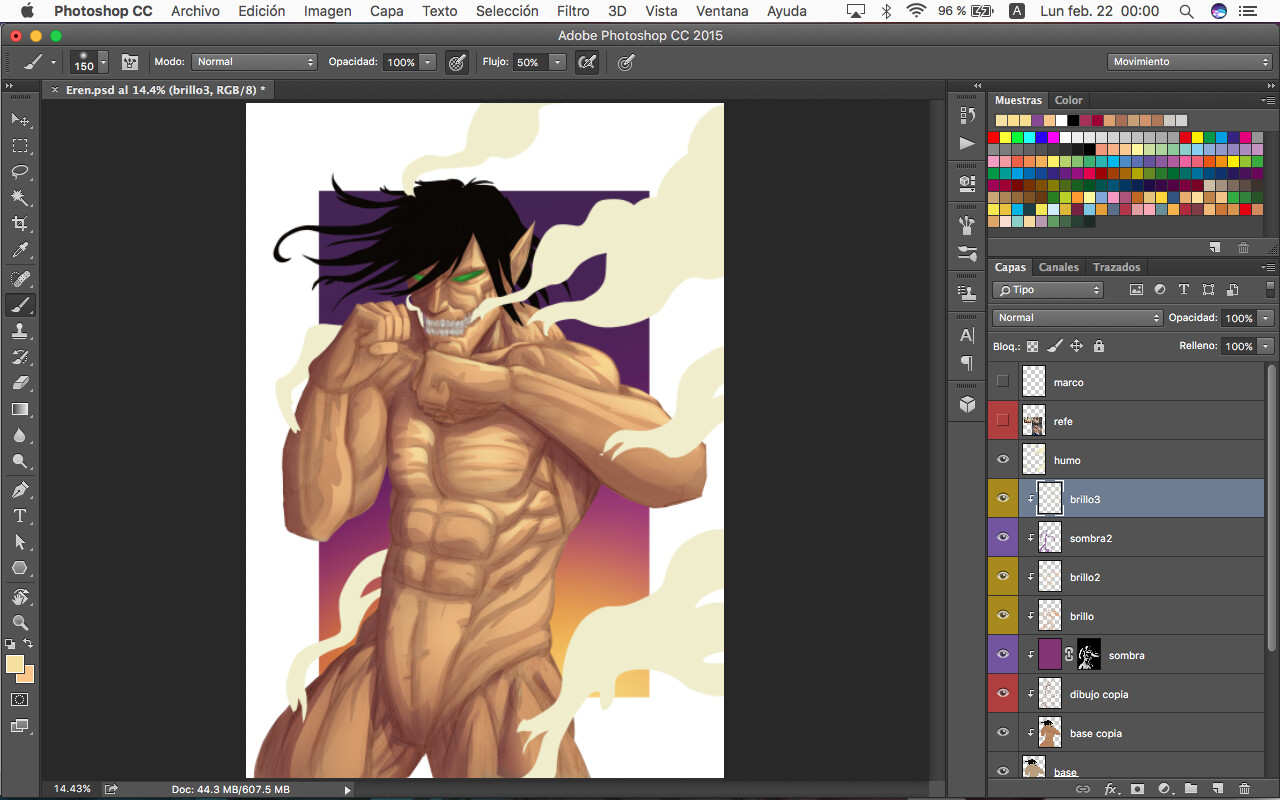1280x800 pixels.
Task: Click the sombra layer mask thumbnail
Action: tap(1089, 655)
